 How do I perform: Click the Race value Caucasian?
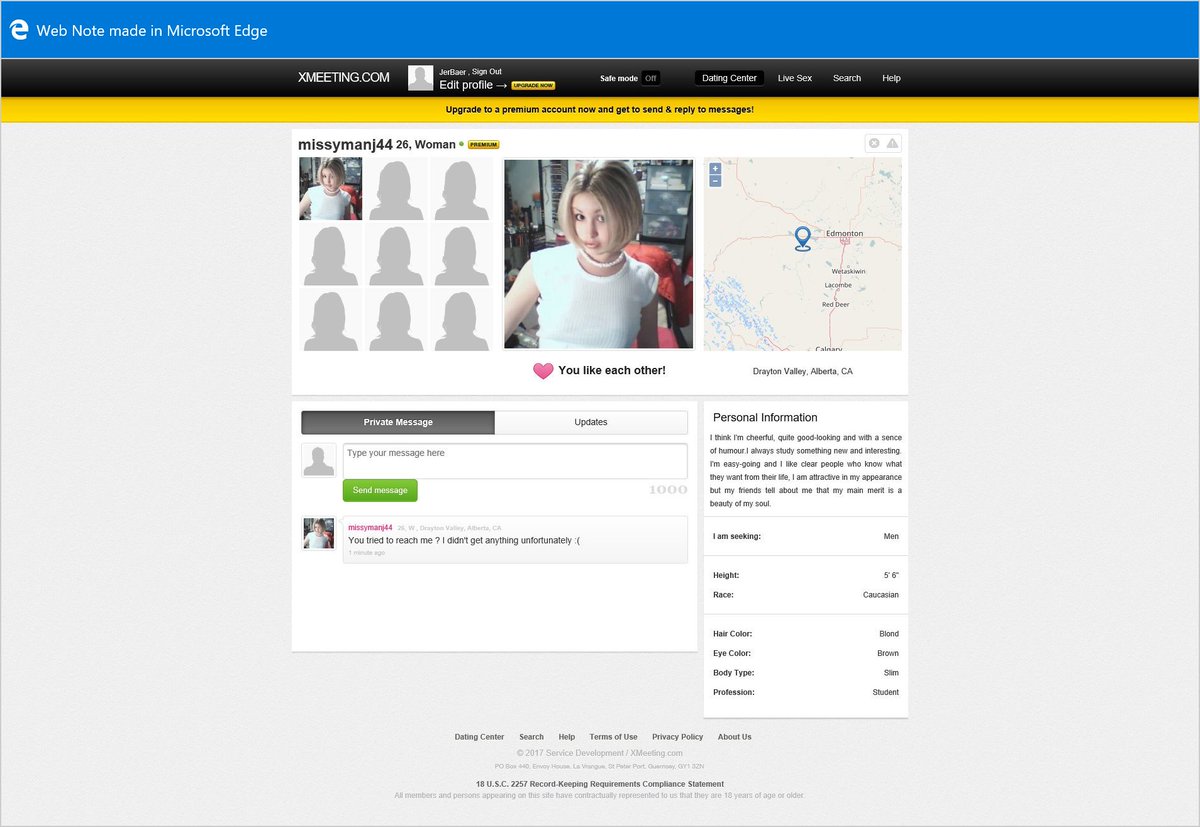[x=881, y=595]
